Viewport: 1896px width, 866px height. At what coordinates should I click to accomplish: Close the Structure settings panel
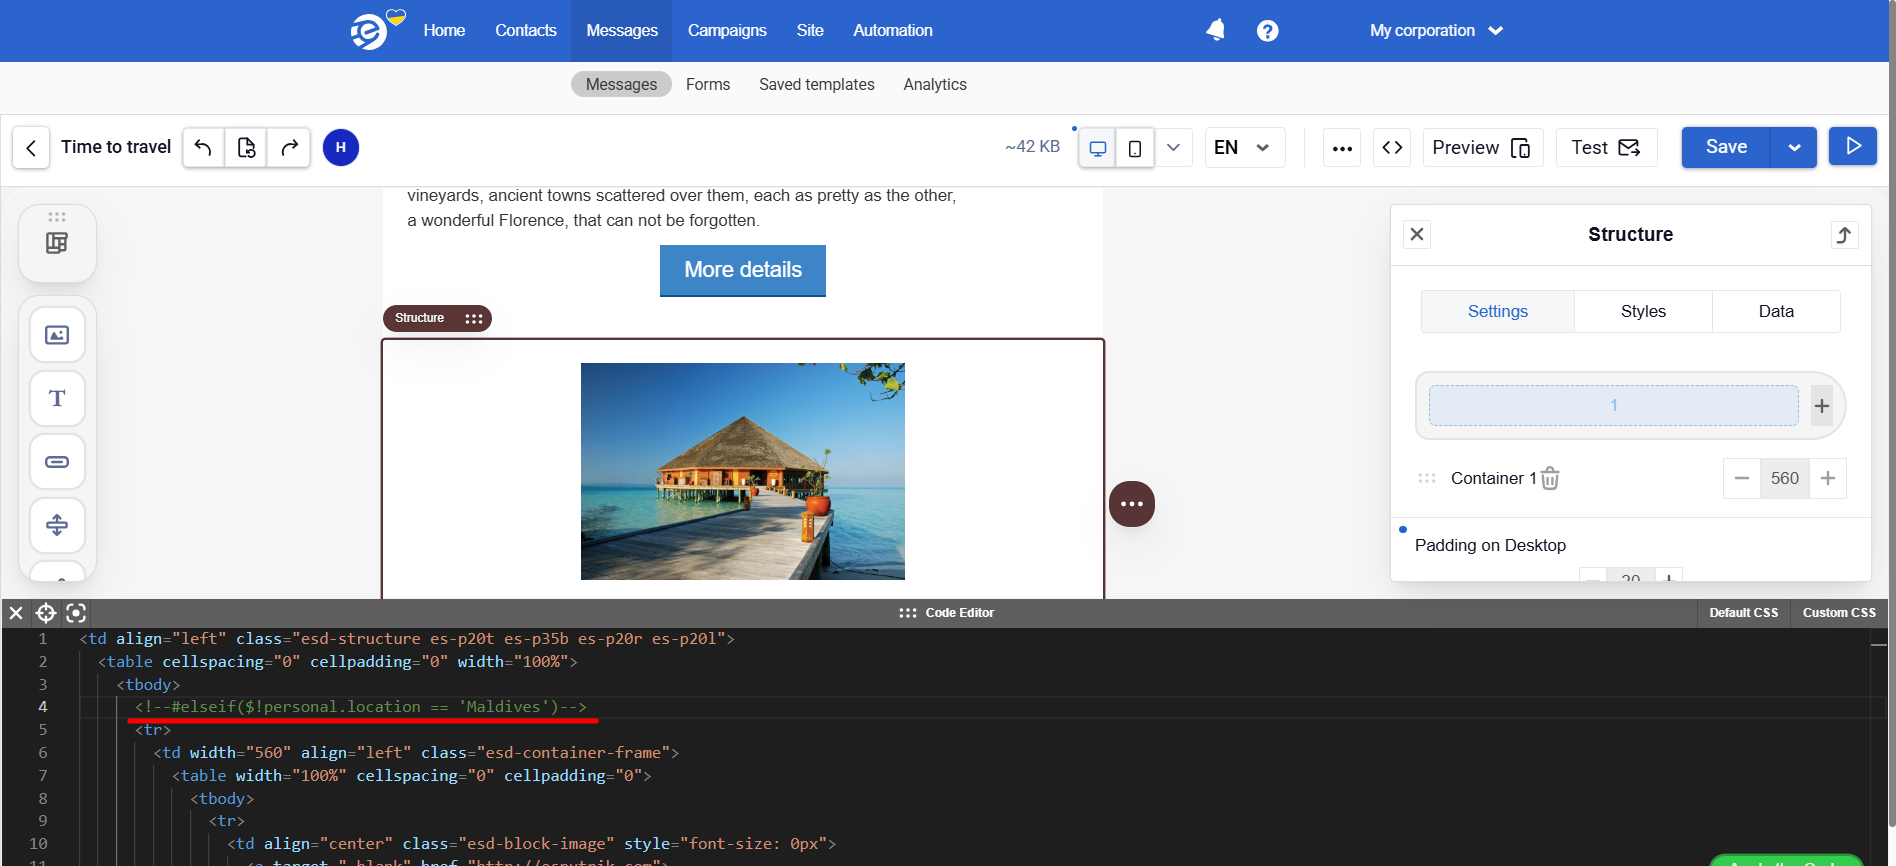click(1417, 234)
